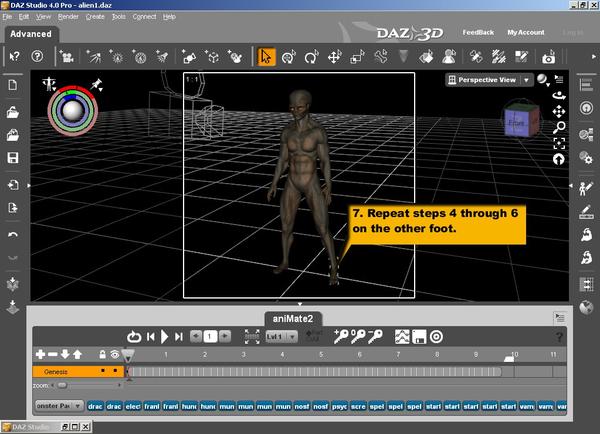Open the globe icon in right sidebar

click(586, 307)
